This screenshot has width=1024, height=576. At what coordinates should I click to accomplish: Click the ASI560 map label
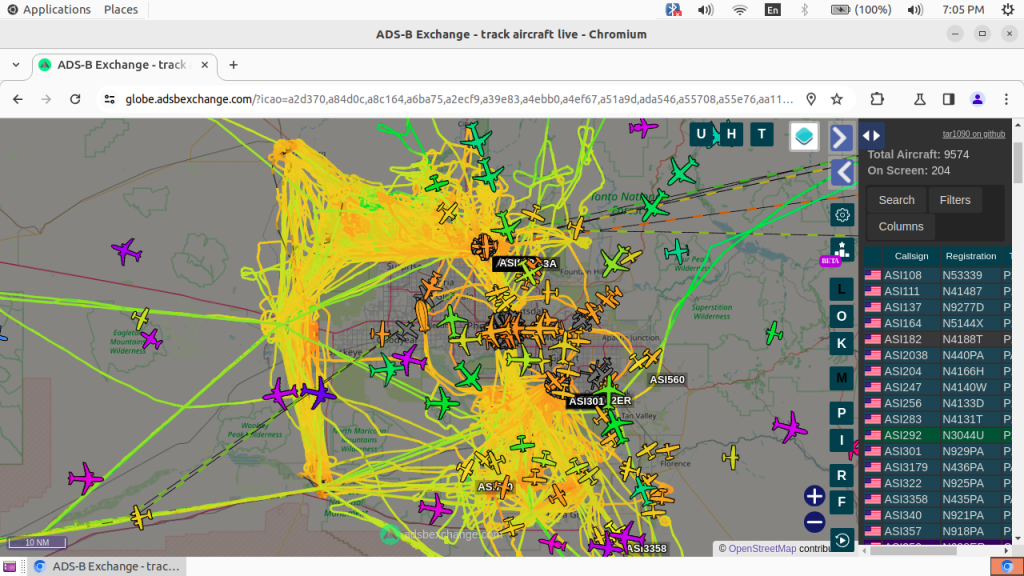pos(667,379)
